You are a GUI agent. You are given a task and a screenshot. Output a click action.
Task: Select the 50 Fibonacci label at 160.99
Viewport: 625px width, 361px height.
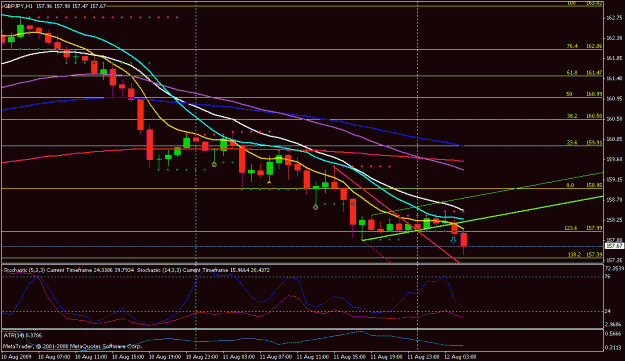point(584,94)
